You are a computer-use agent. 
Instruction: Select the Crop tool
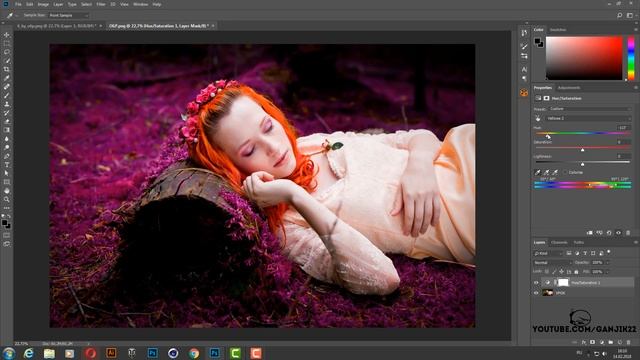(x=7, y=69)
